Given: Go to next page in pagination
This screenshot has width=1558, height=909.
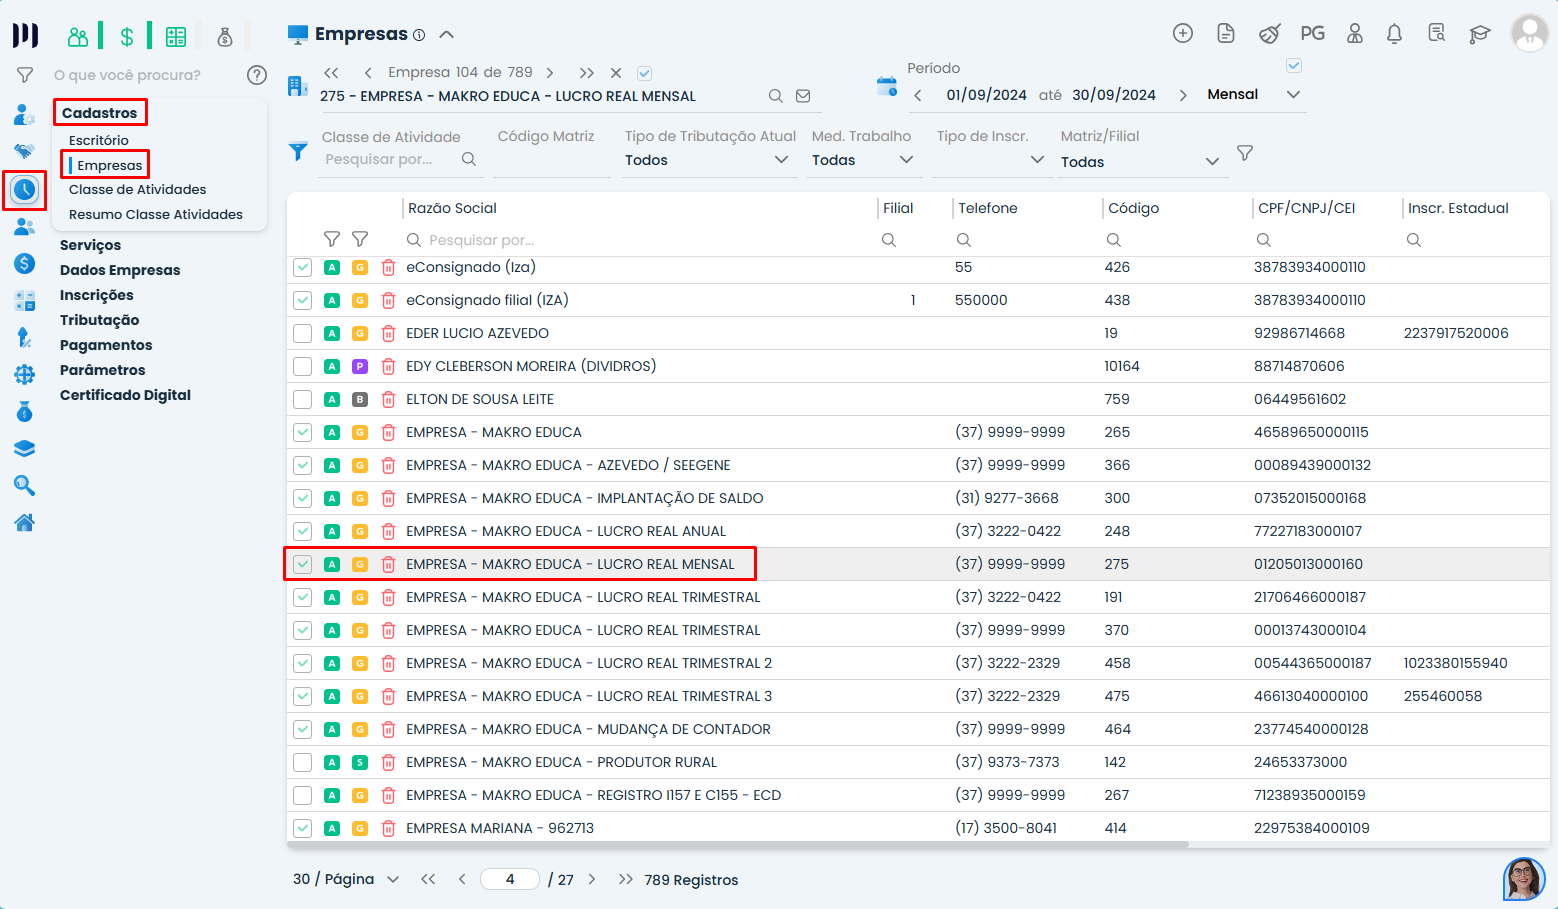Looking at the screenshot, I should coord(592,880).
